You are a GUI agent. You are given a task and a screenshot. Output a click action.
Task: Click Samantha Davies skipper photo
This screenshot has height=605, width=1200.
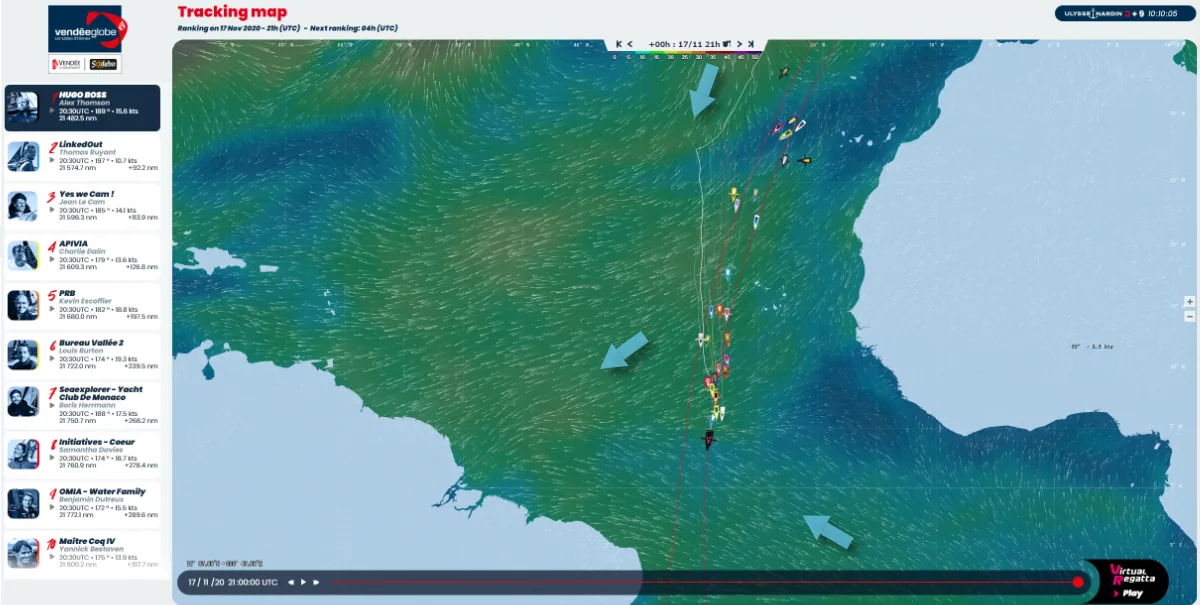22,454
